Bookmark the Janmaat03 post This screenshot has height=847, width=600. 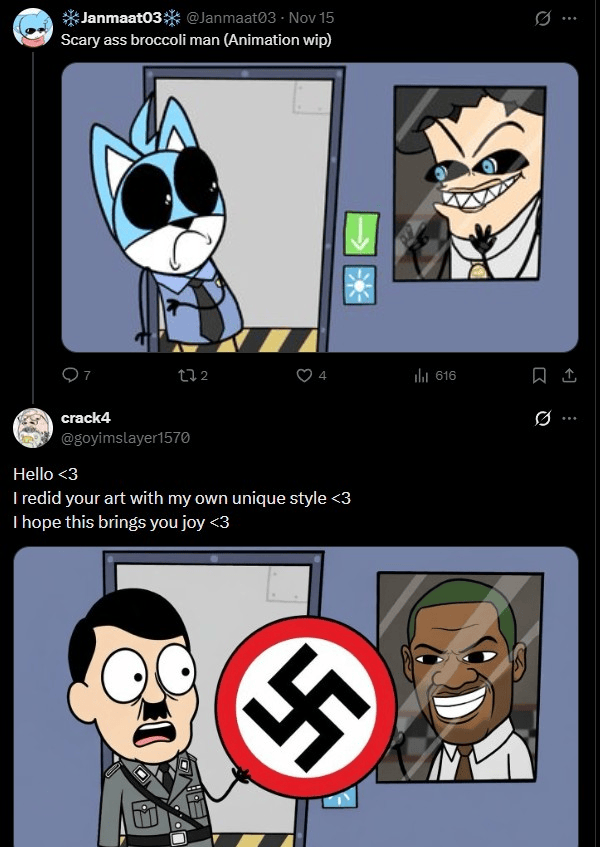click(x=539, y=376)
